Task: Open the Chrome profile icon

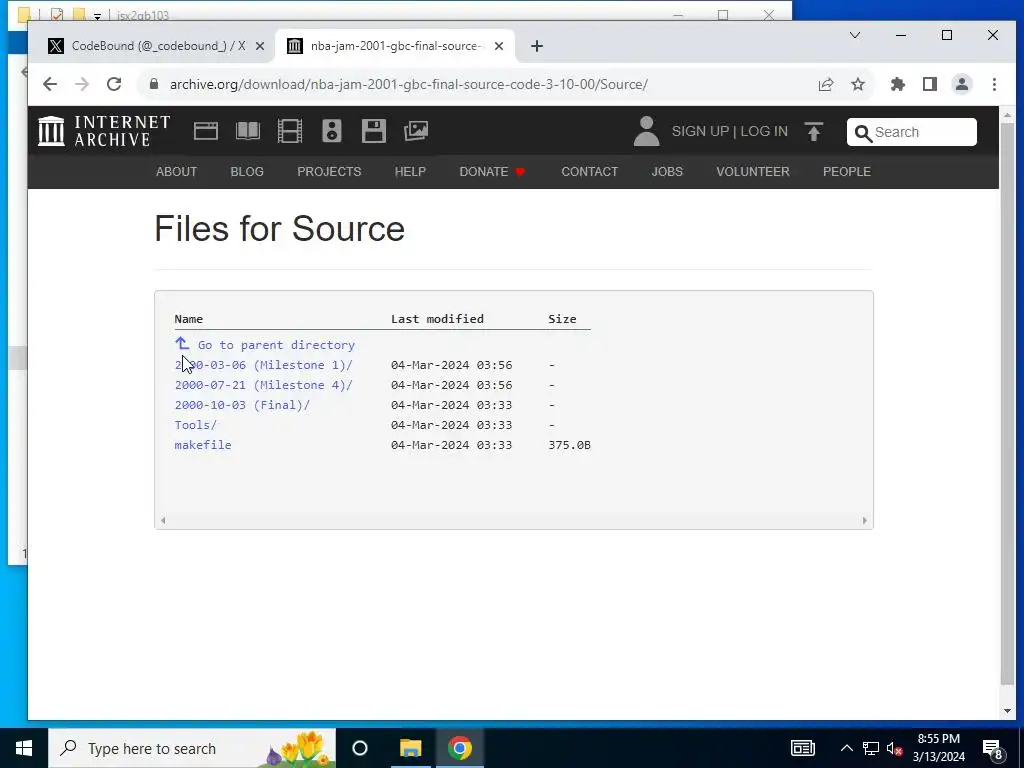Action: (962, 84)
